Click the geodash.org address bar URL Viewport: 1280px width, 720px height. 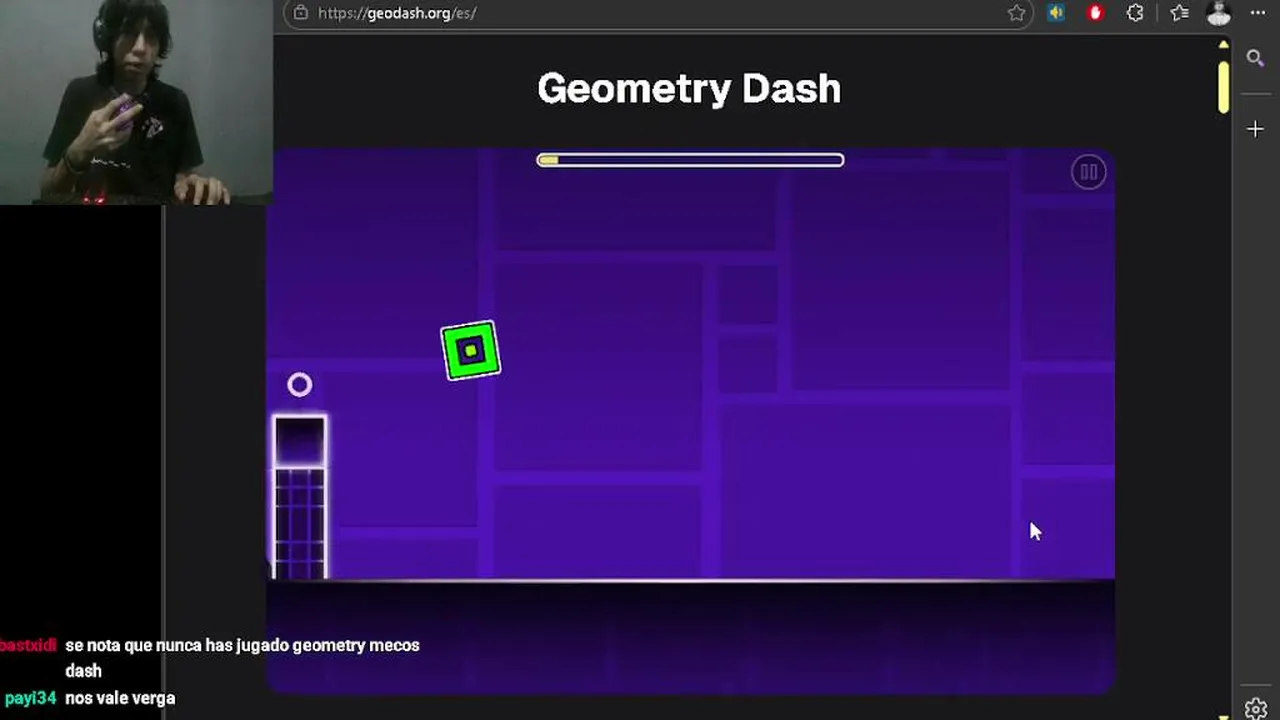click(x=397, y=13)
